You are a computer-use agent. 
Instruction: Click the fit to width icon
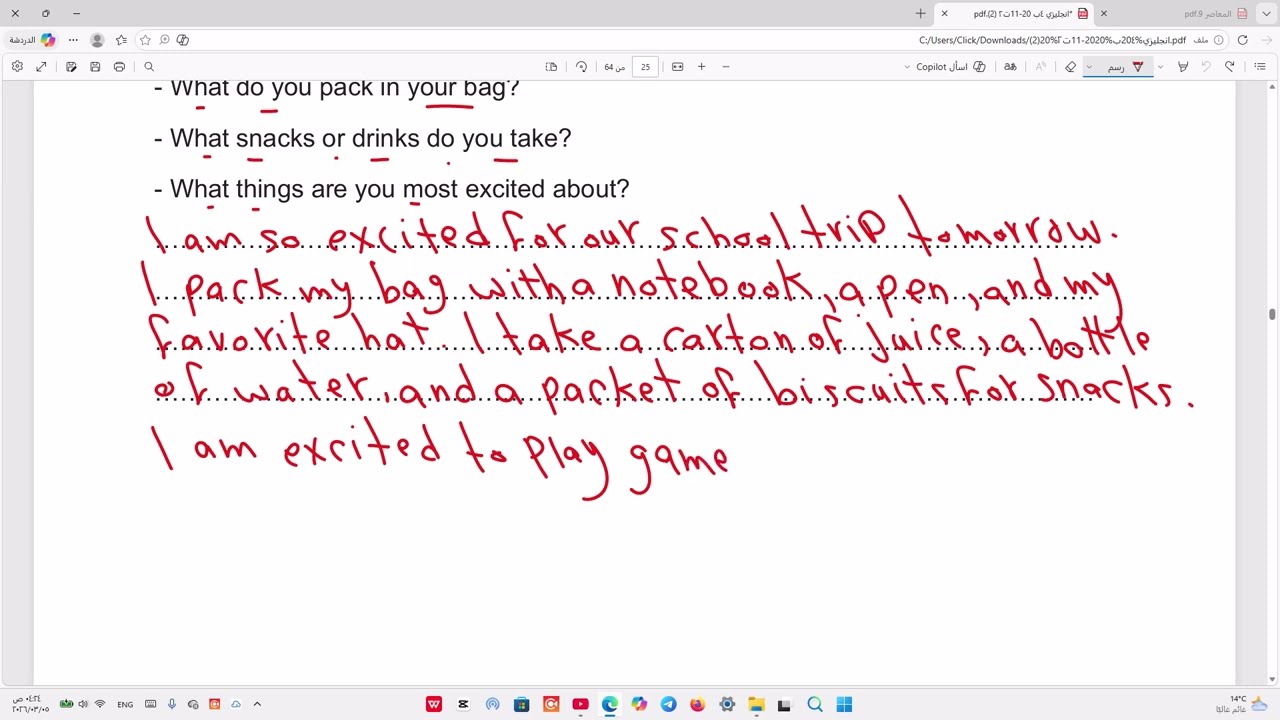[677, 67]
